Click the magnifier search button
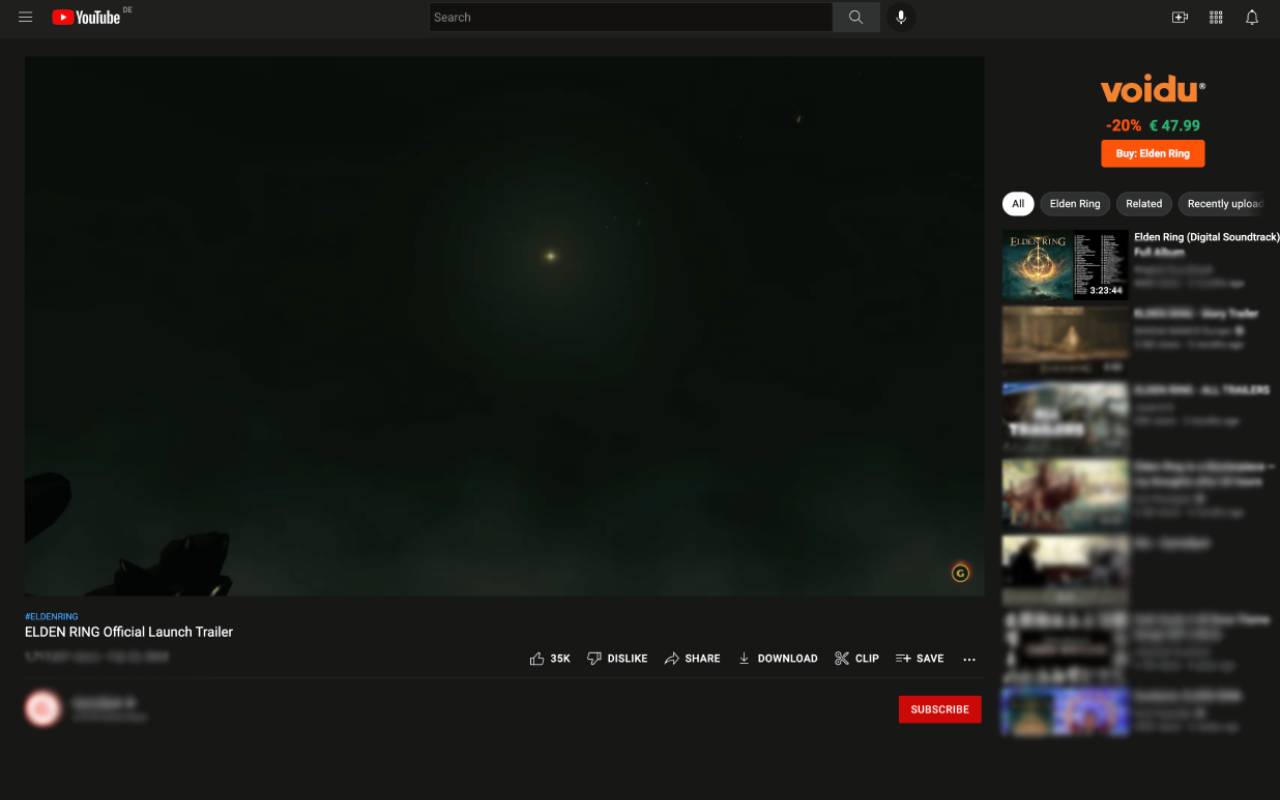This screenshot has height=800, width=1280. coord(856,17)
